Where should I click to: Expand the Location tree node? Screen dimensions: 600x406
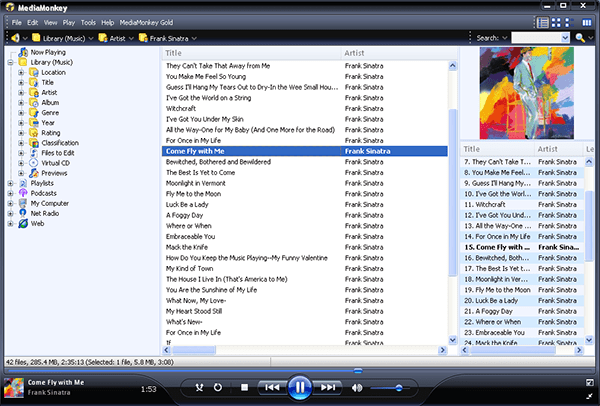tap(21, 72)
